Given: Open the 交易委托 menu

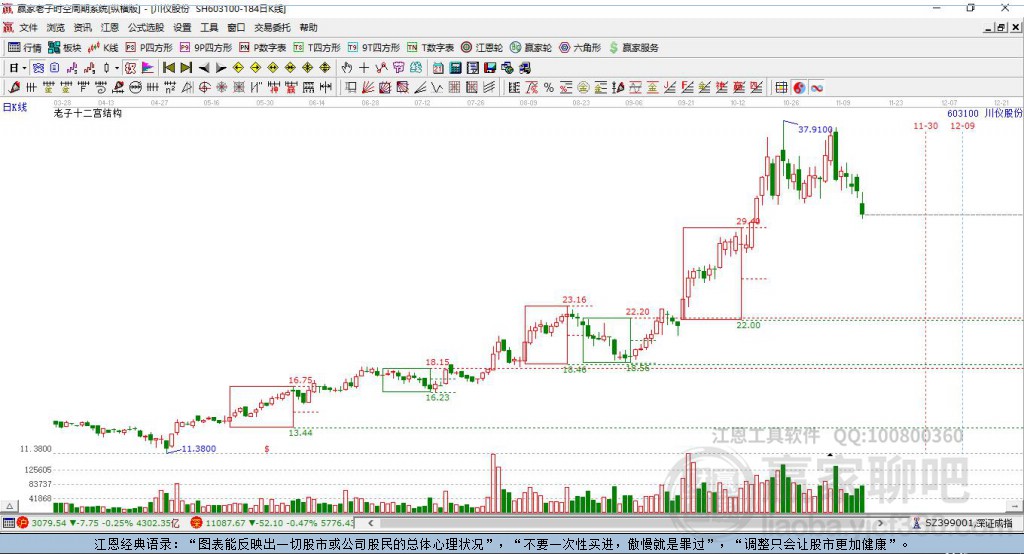Looking at the screenshot, I should 272,27.
